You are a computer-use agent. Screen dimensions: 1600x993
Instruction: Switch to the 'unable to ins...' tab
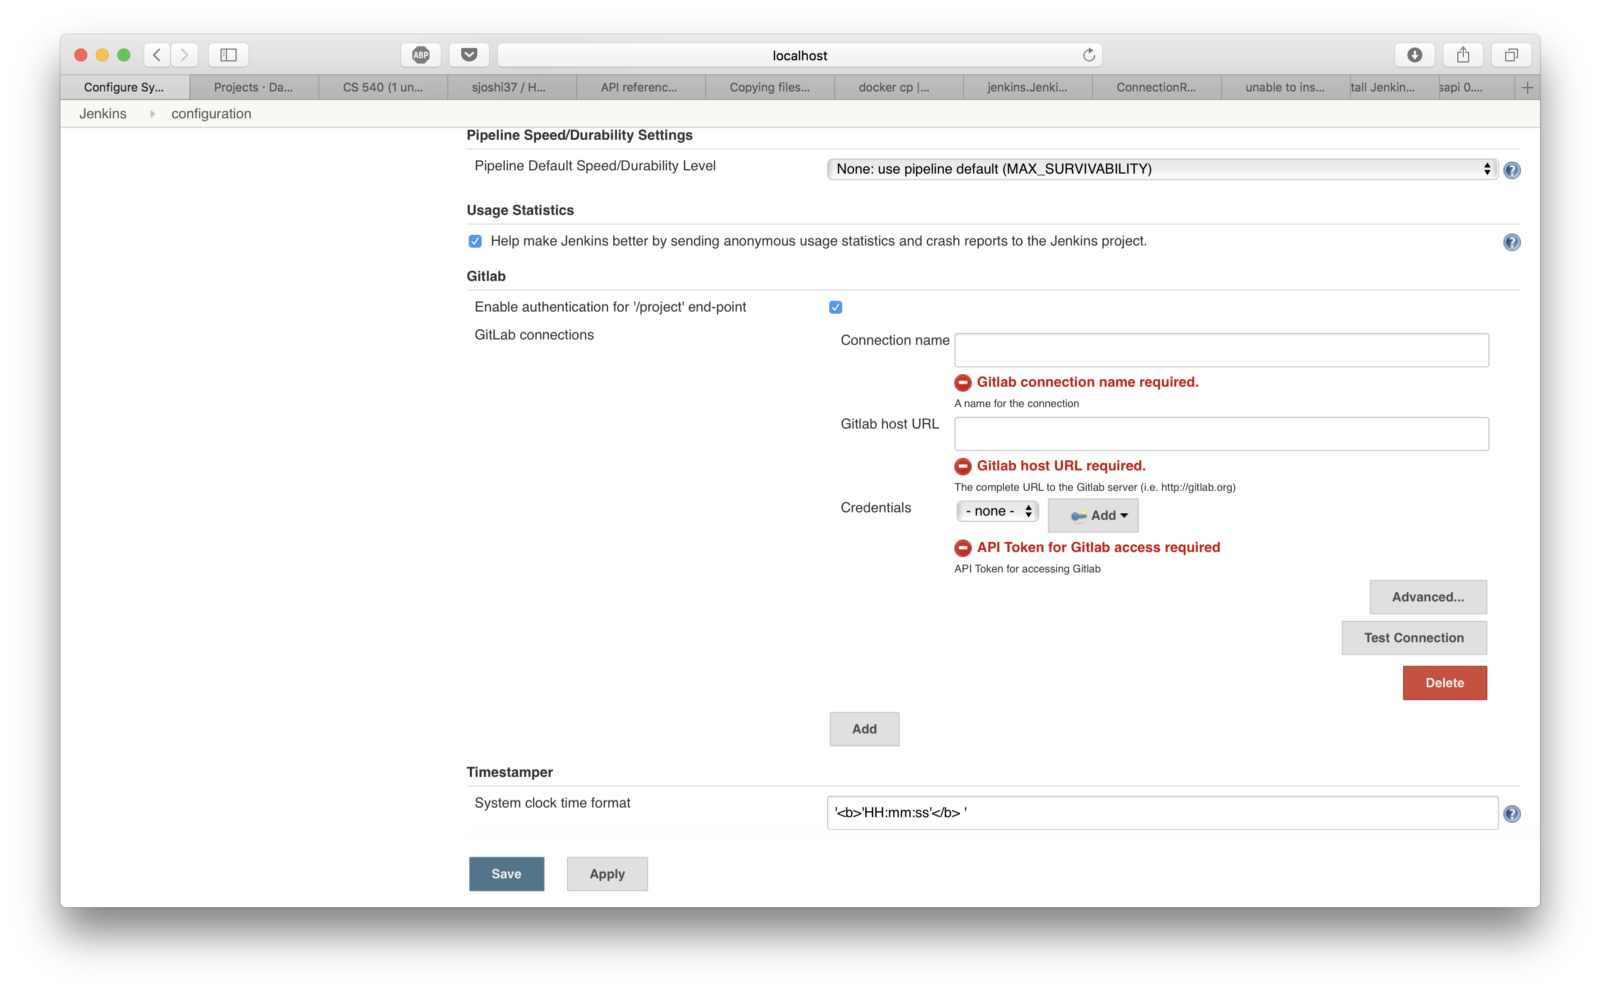click(1285, 88)
